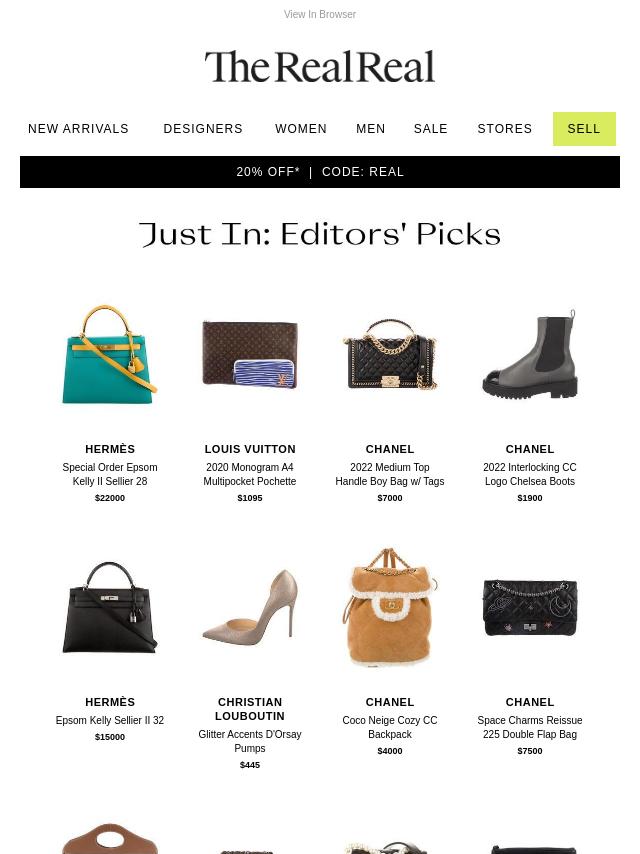This screenshot has width=640, height=854.
Task: Select Women in navigation
Action: tap(301, 129)
